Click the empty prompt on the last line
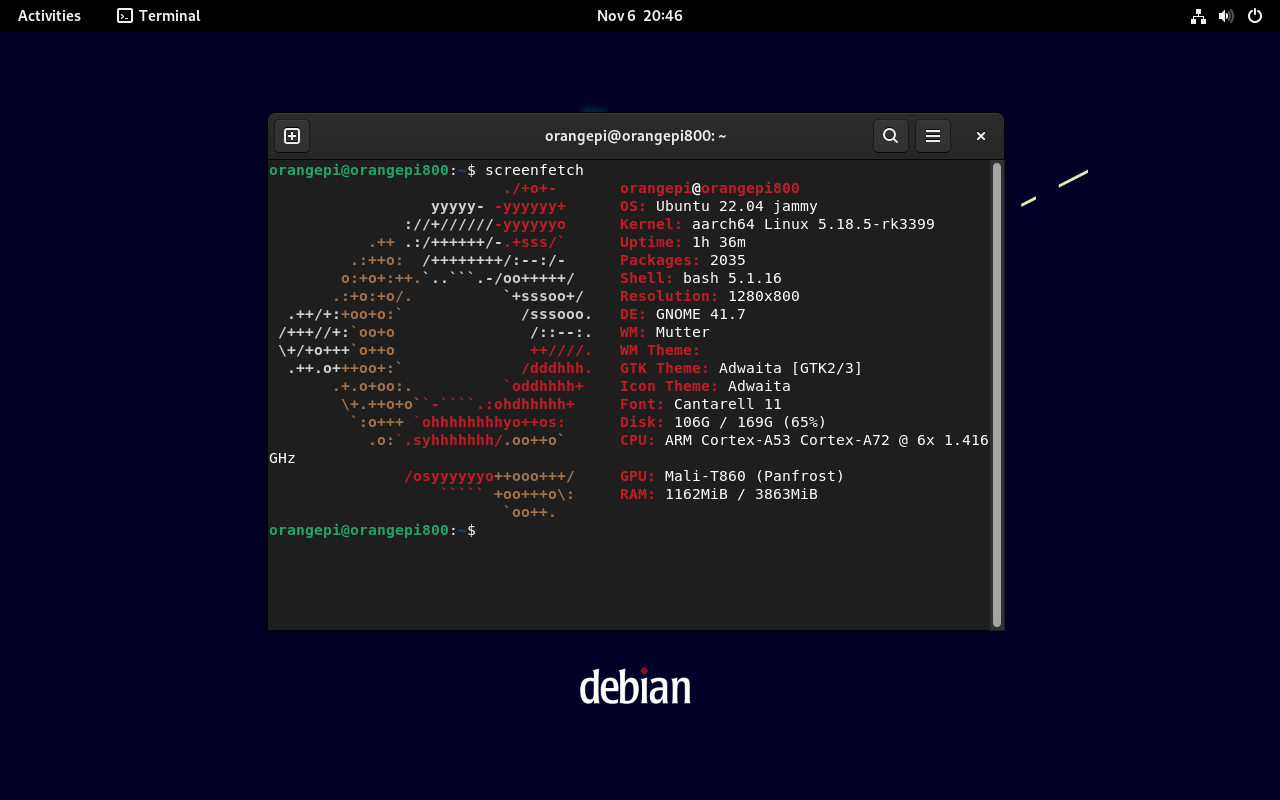The height and width of the screenshot is (800, 1280). [x=372, y=530]
